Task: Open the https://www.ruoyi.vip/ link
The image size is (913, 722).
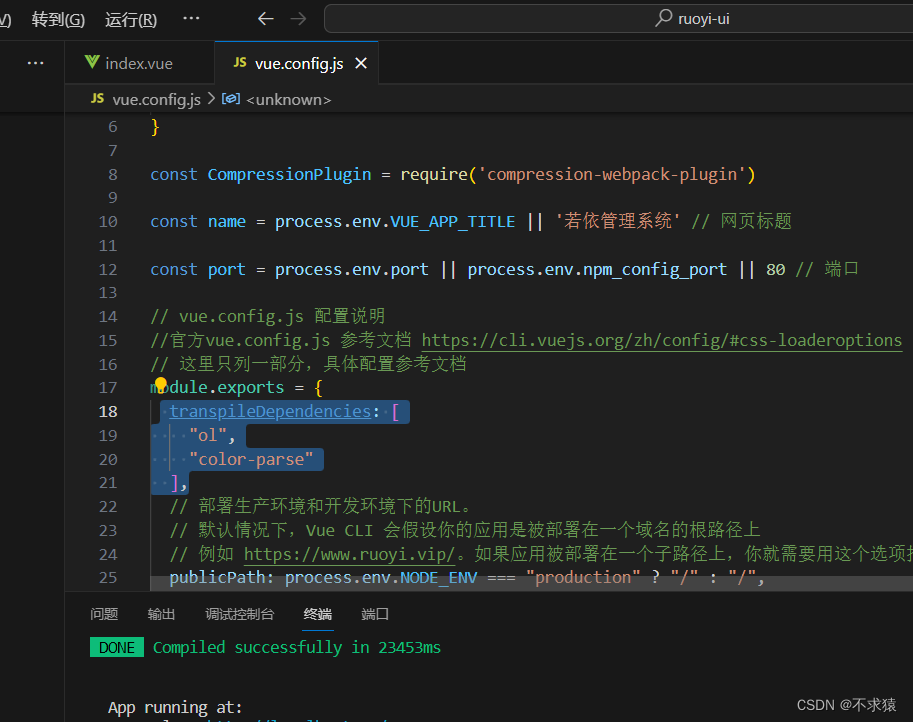Action: click(x=349, y=554)
